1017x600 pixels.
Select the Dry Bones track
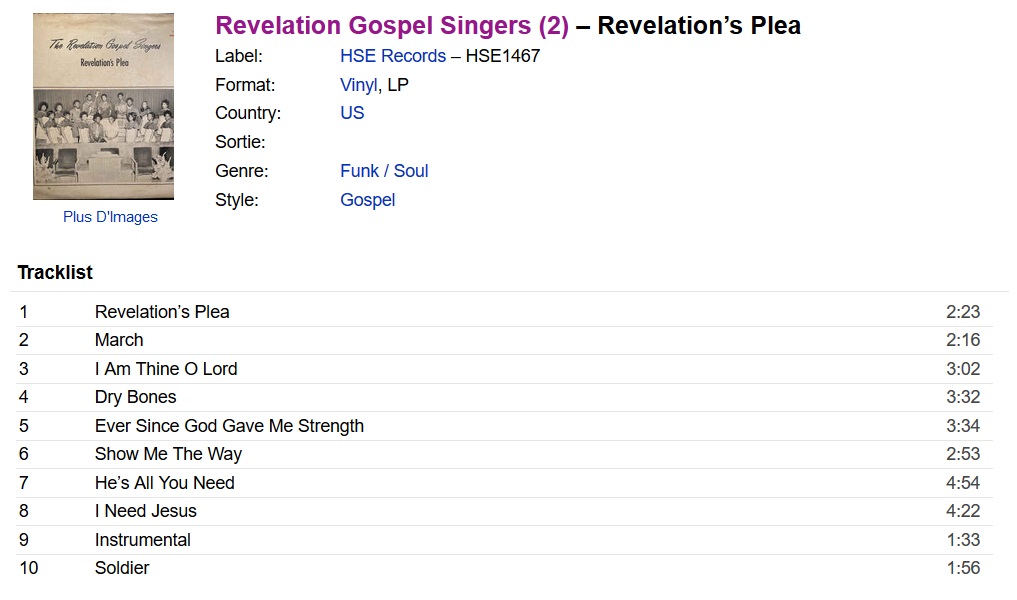click(x=504, y=397)
